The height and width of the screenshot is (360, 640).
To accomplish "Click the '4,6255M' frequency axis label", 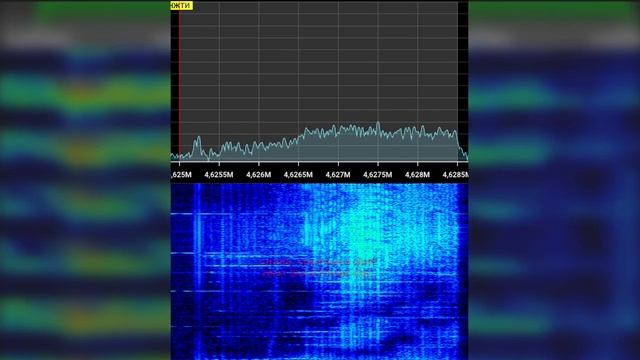I will [x=219, y=175].
